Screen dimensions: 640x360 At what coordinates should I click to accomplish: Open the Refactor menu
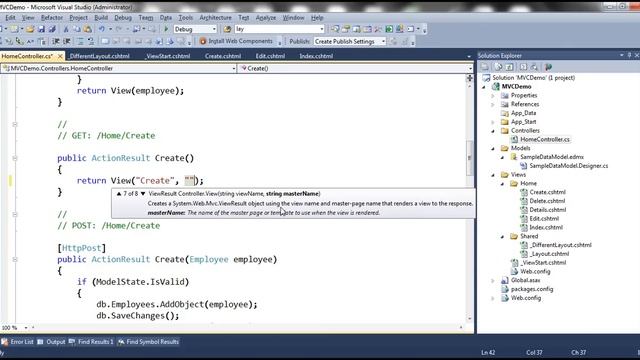52,18
